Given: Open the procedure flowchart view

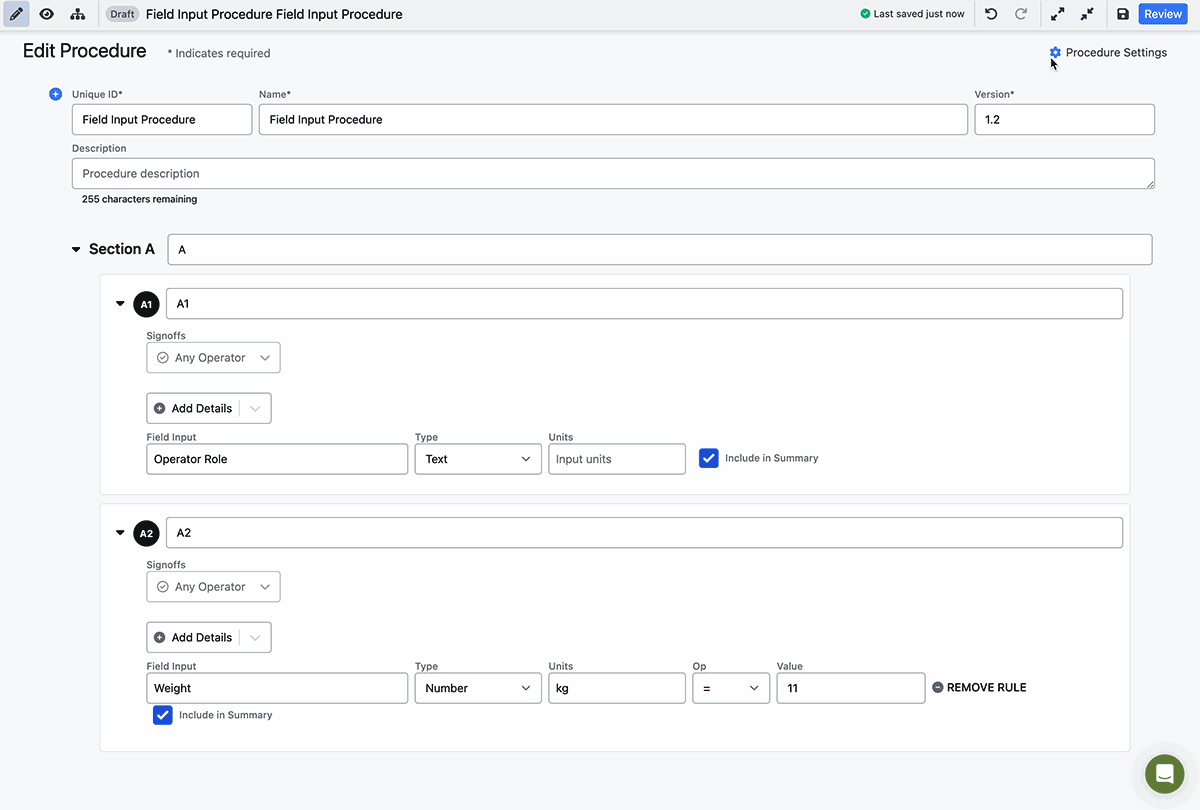Looking at the screenshot, I should [78, 14].
